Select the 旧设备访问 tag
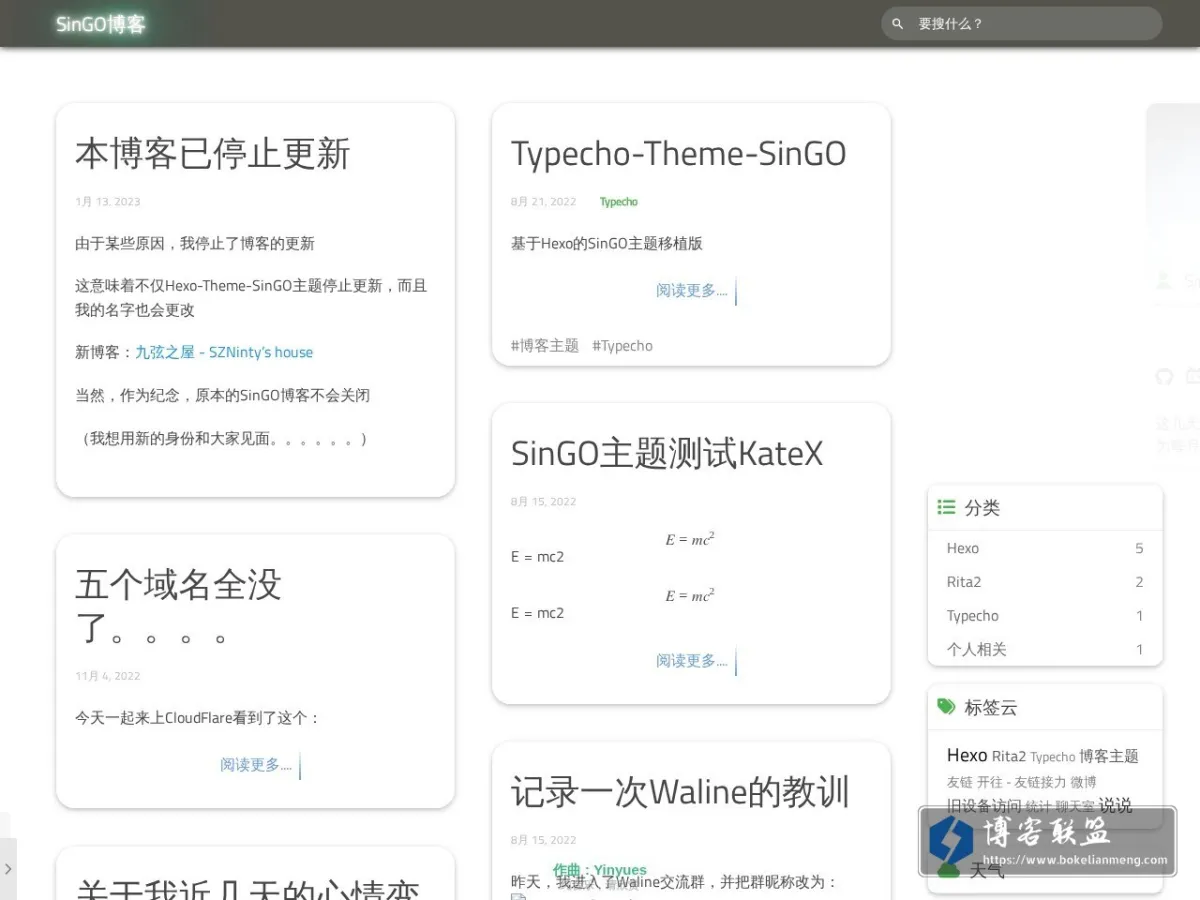 coord(984,806)
